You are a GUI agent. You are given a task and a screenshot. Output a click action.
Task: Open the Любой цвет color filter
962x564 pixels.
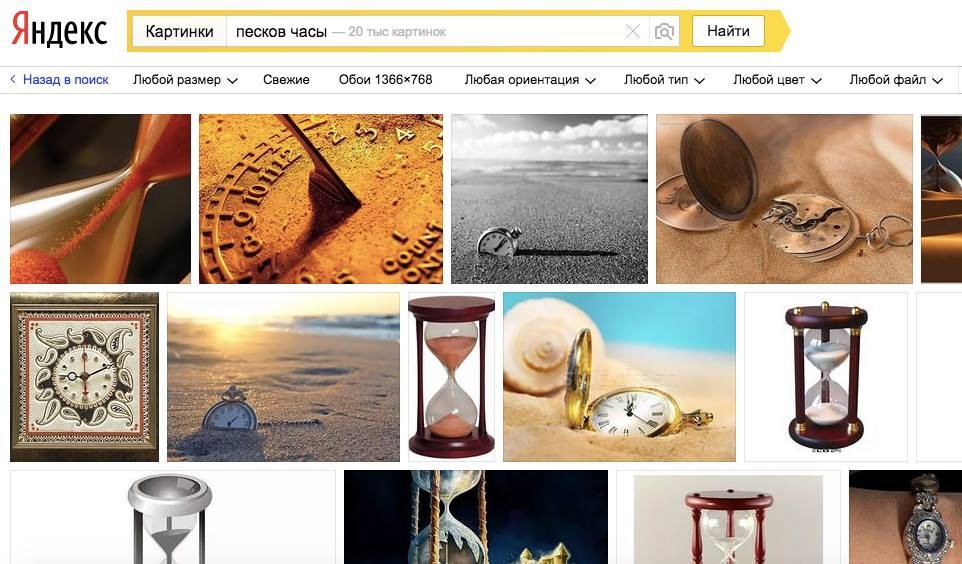click(x=777, y=80)
